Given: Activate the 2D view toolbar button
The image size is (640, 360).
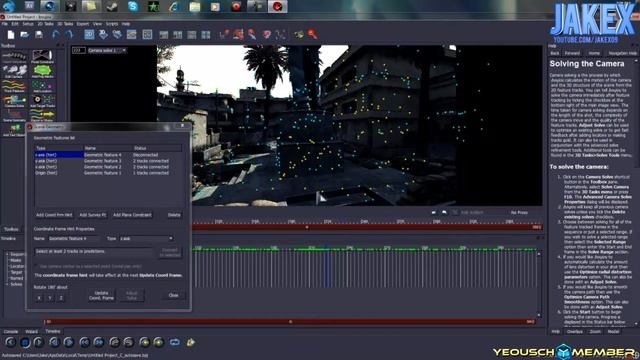Looking at the screenshot, I should tap(89, 35).
